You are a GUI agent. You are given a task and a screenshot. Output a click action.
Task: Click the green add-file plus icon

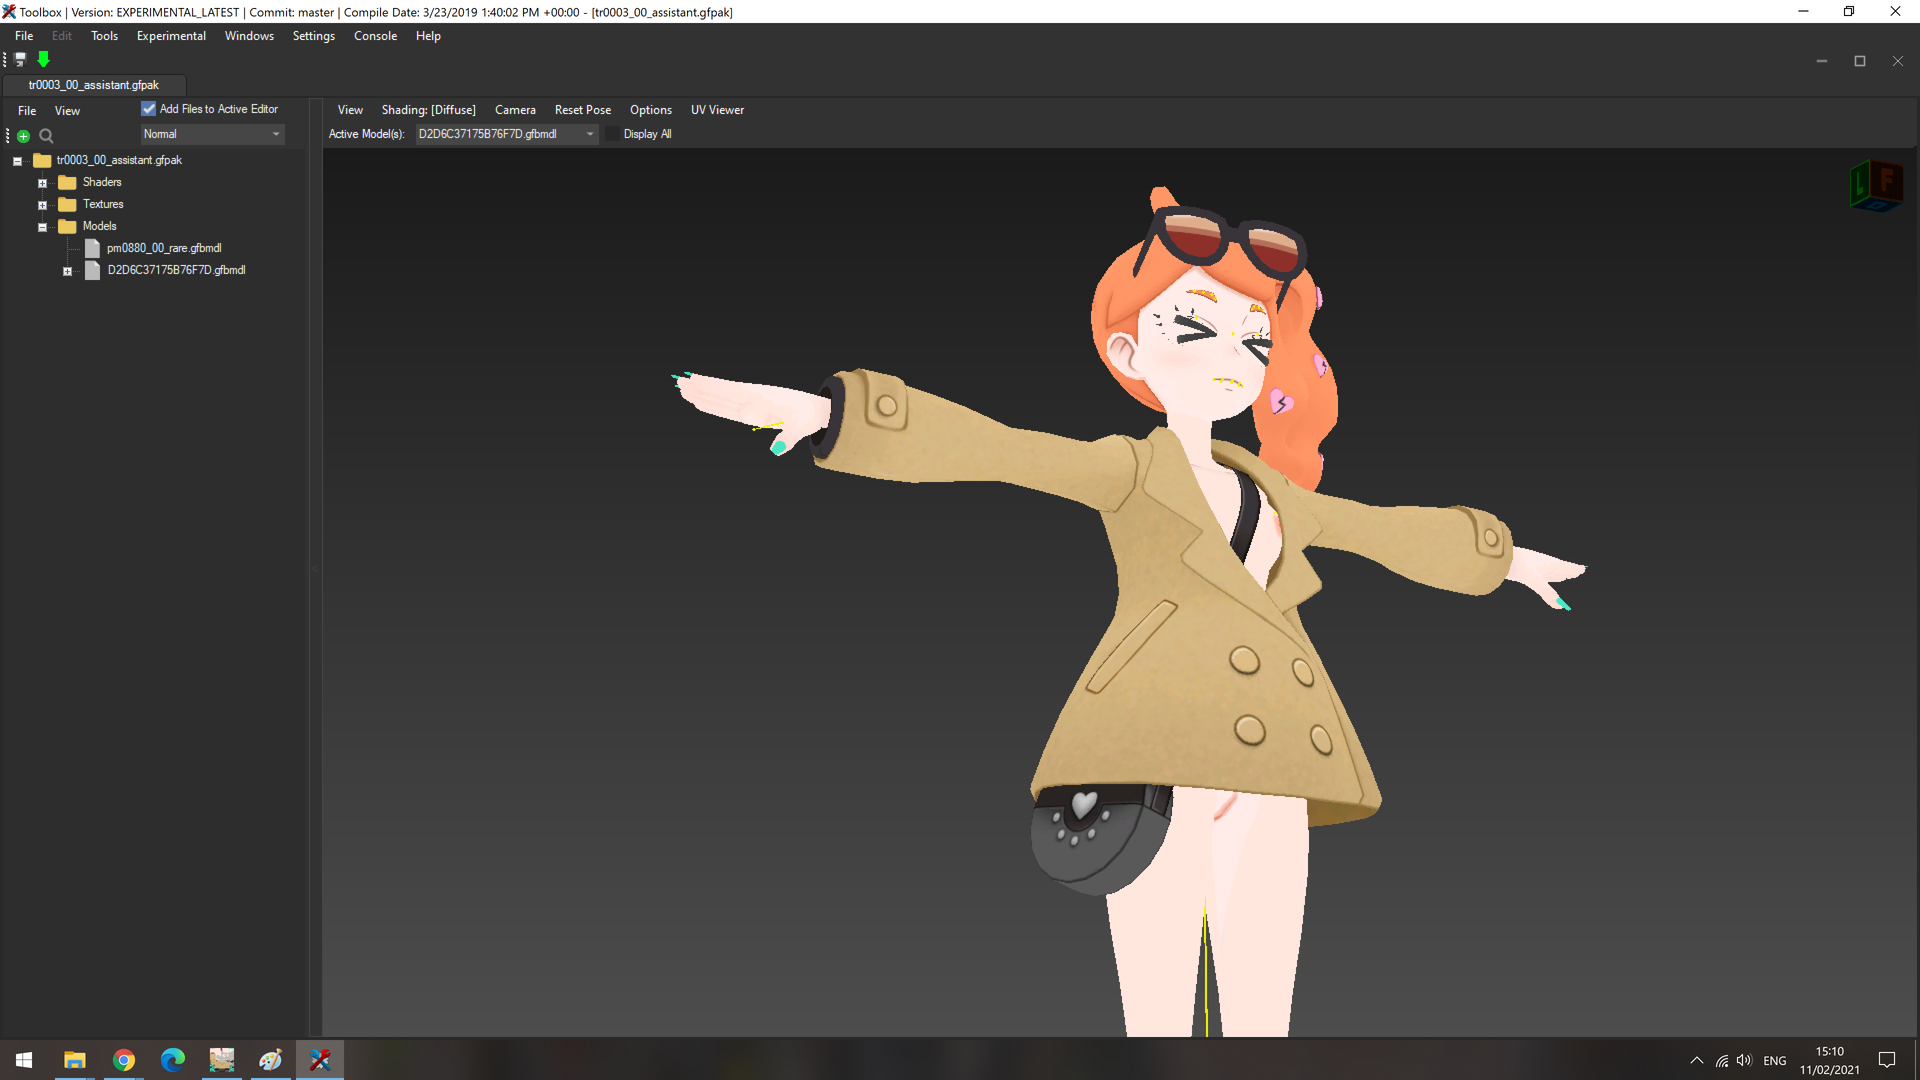(x=23, y=136)
